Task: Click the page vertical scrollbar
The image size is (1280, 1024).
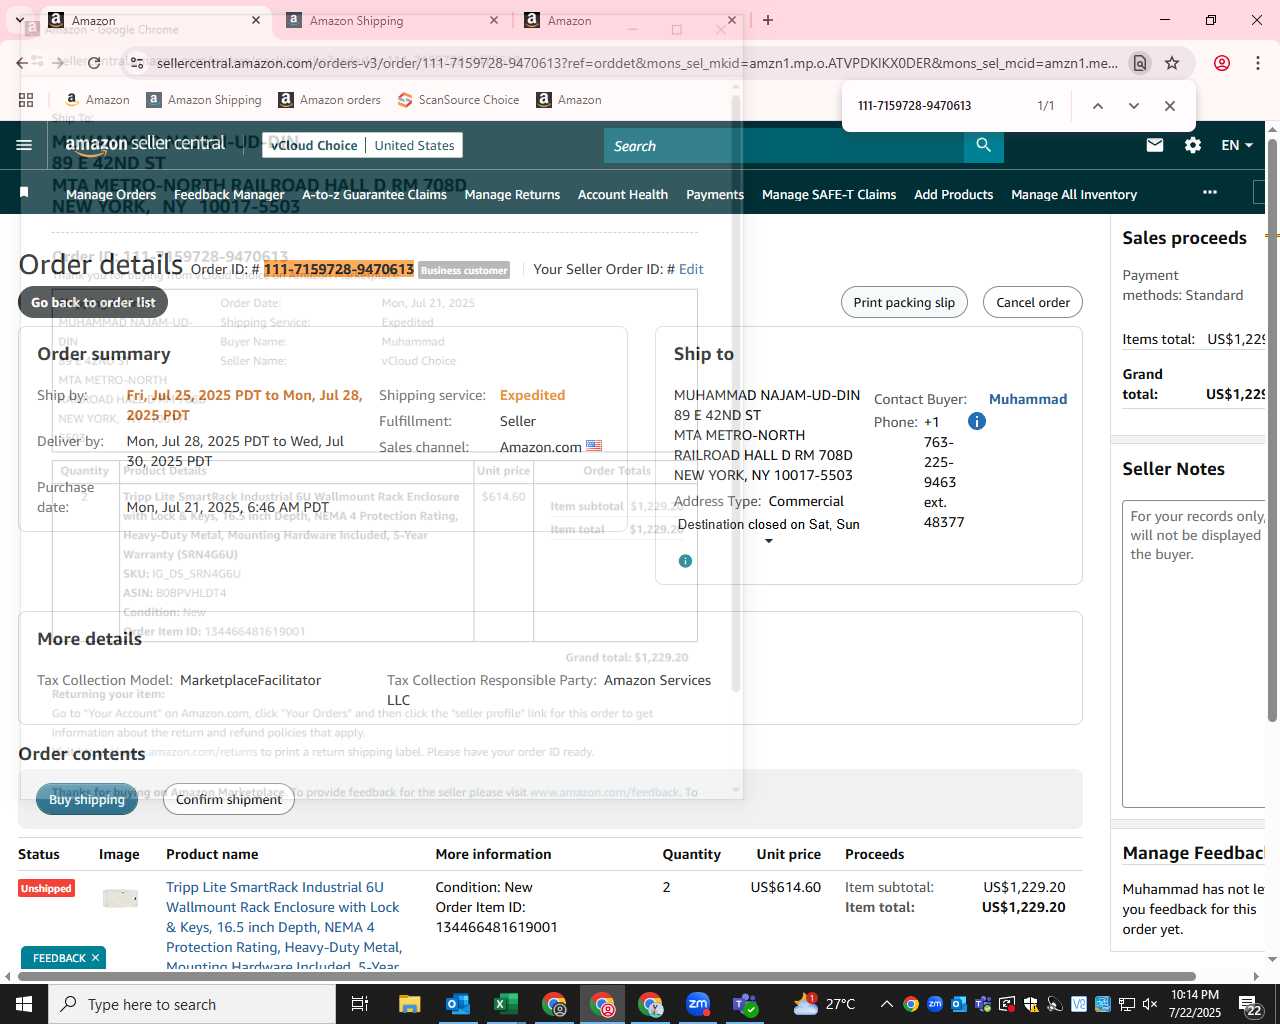Action: pos(1272,430)
